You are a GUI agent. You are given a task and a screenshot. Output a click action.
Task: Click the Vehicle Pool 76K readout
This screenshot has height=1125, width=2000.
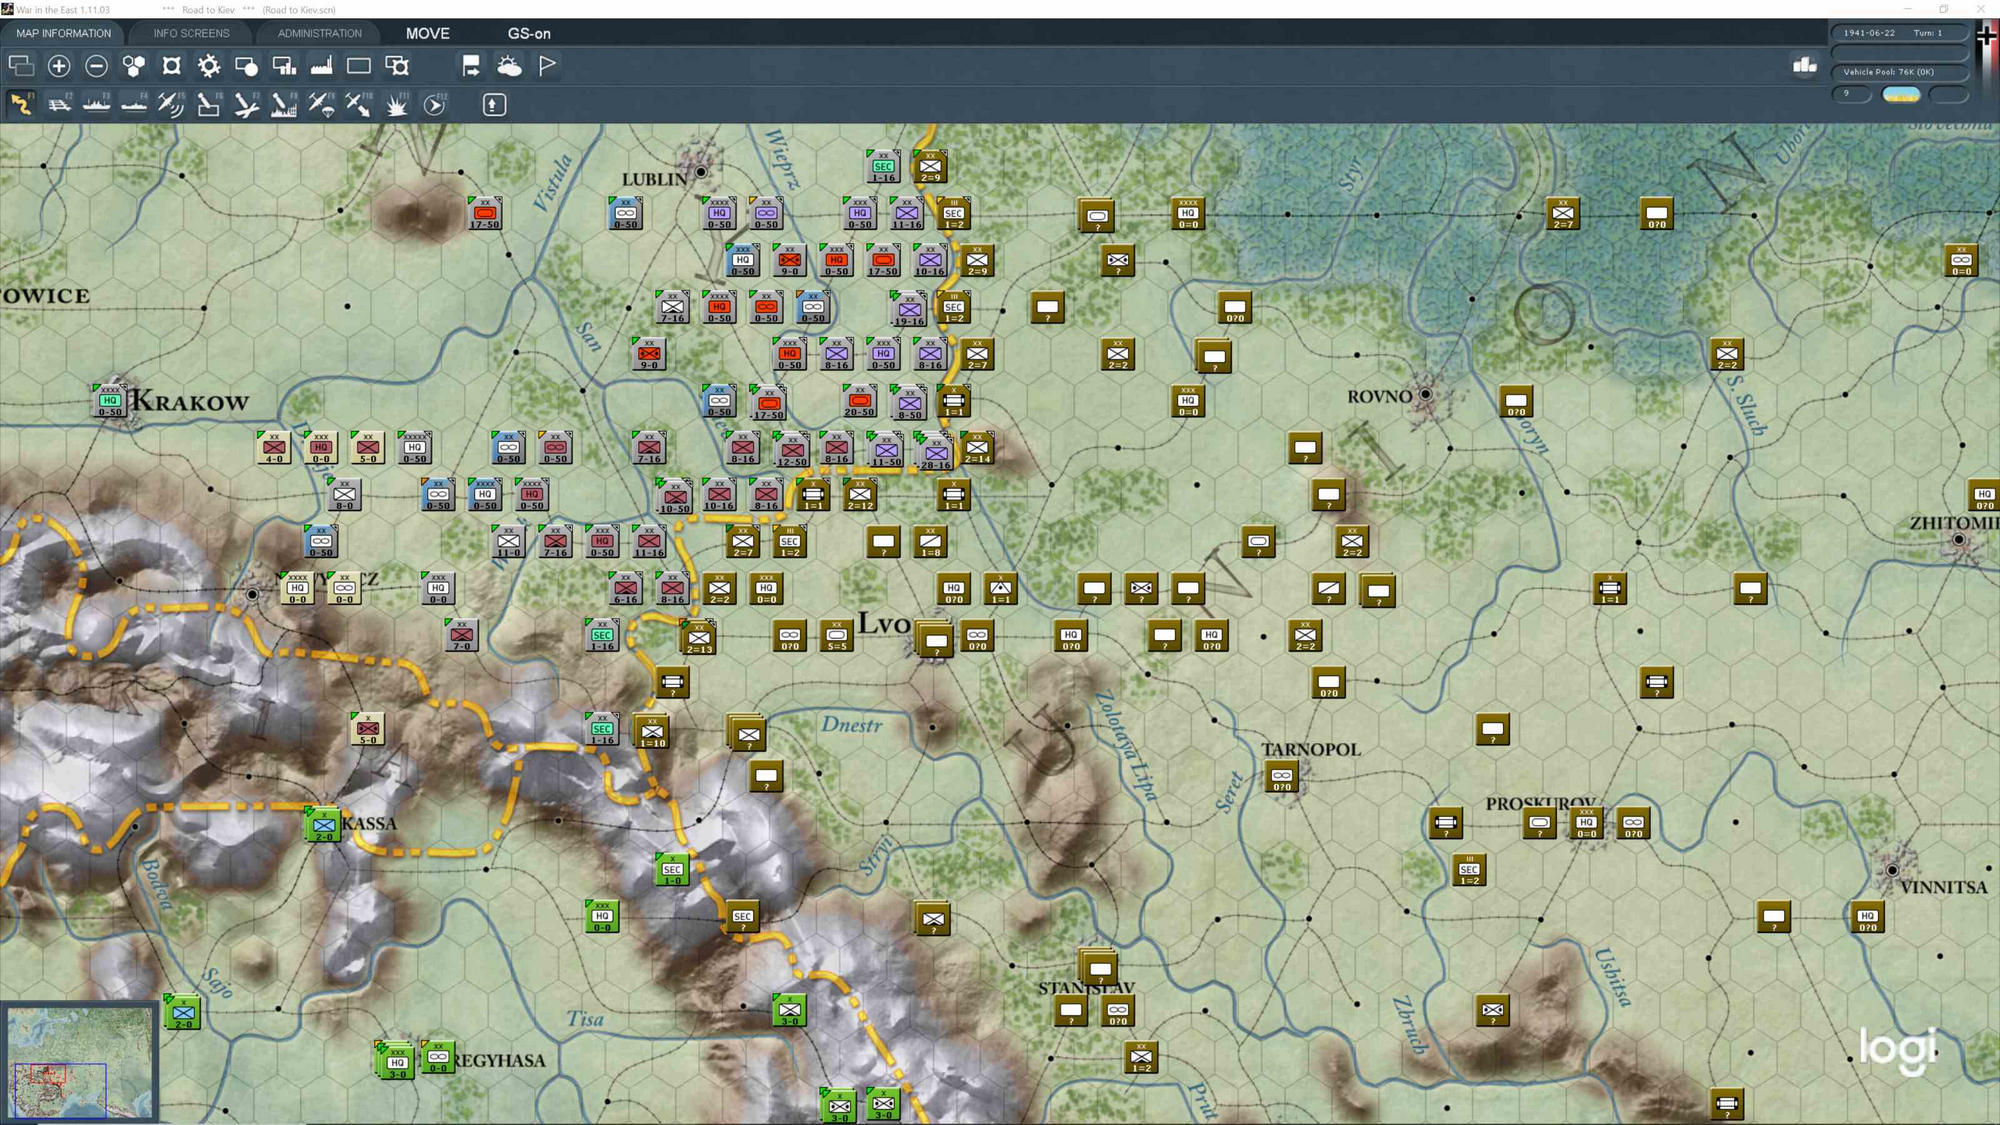pyautogui.click(x=1898, y=72)
